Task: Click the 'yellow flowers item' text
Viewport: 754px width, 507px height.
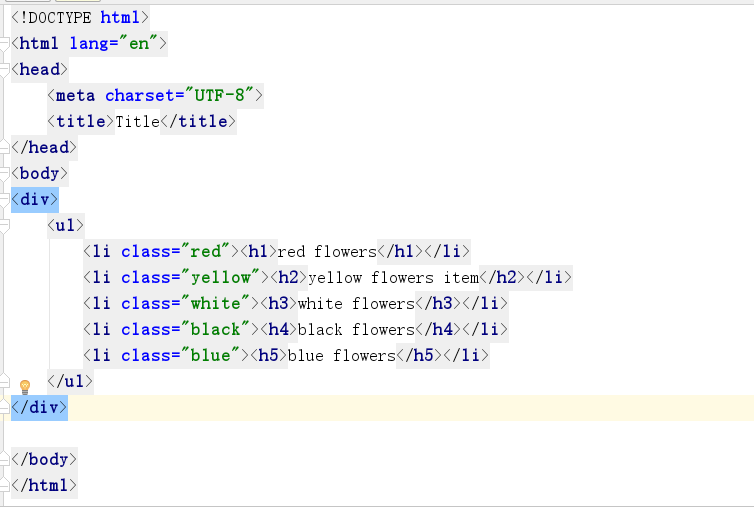Action: click(x=393, y=278)
